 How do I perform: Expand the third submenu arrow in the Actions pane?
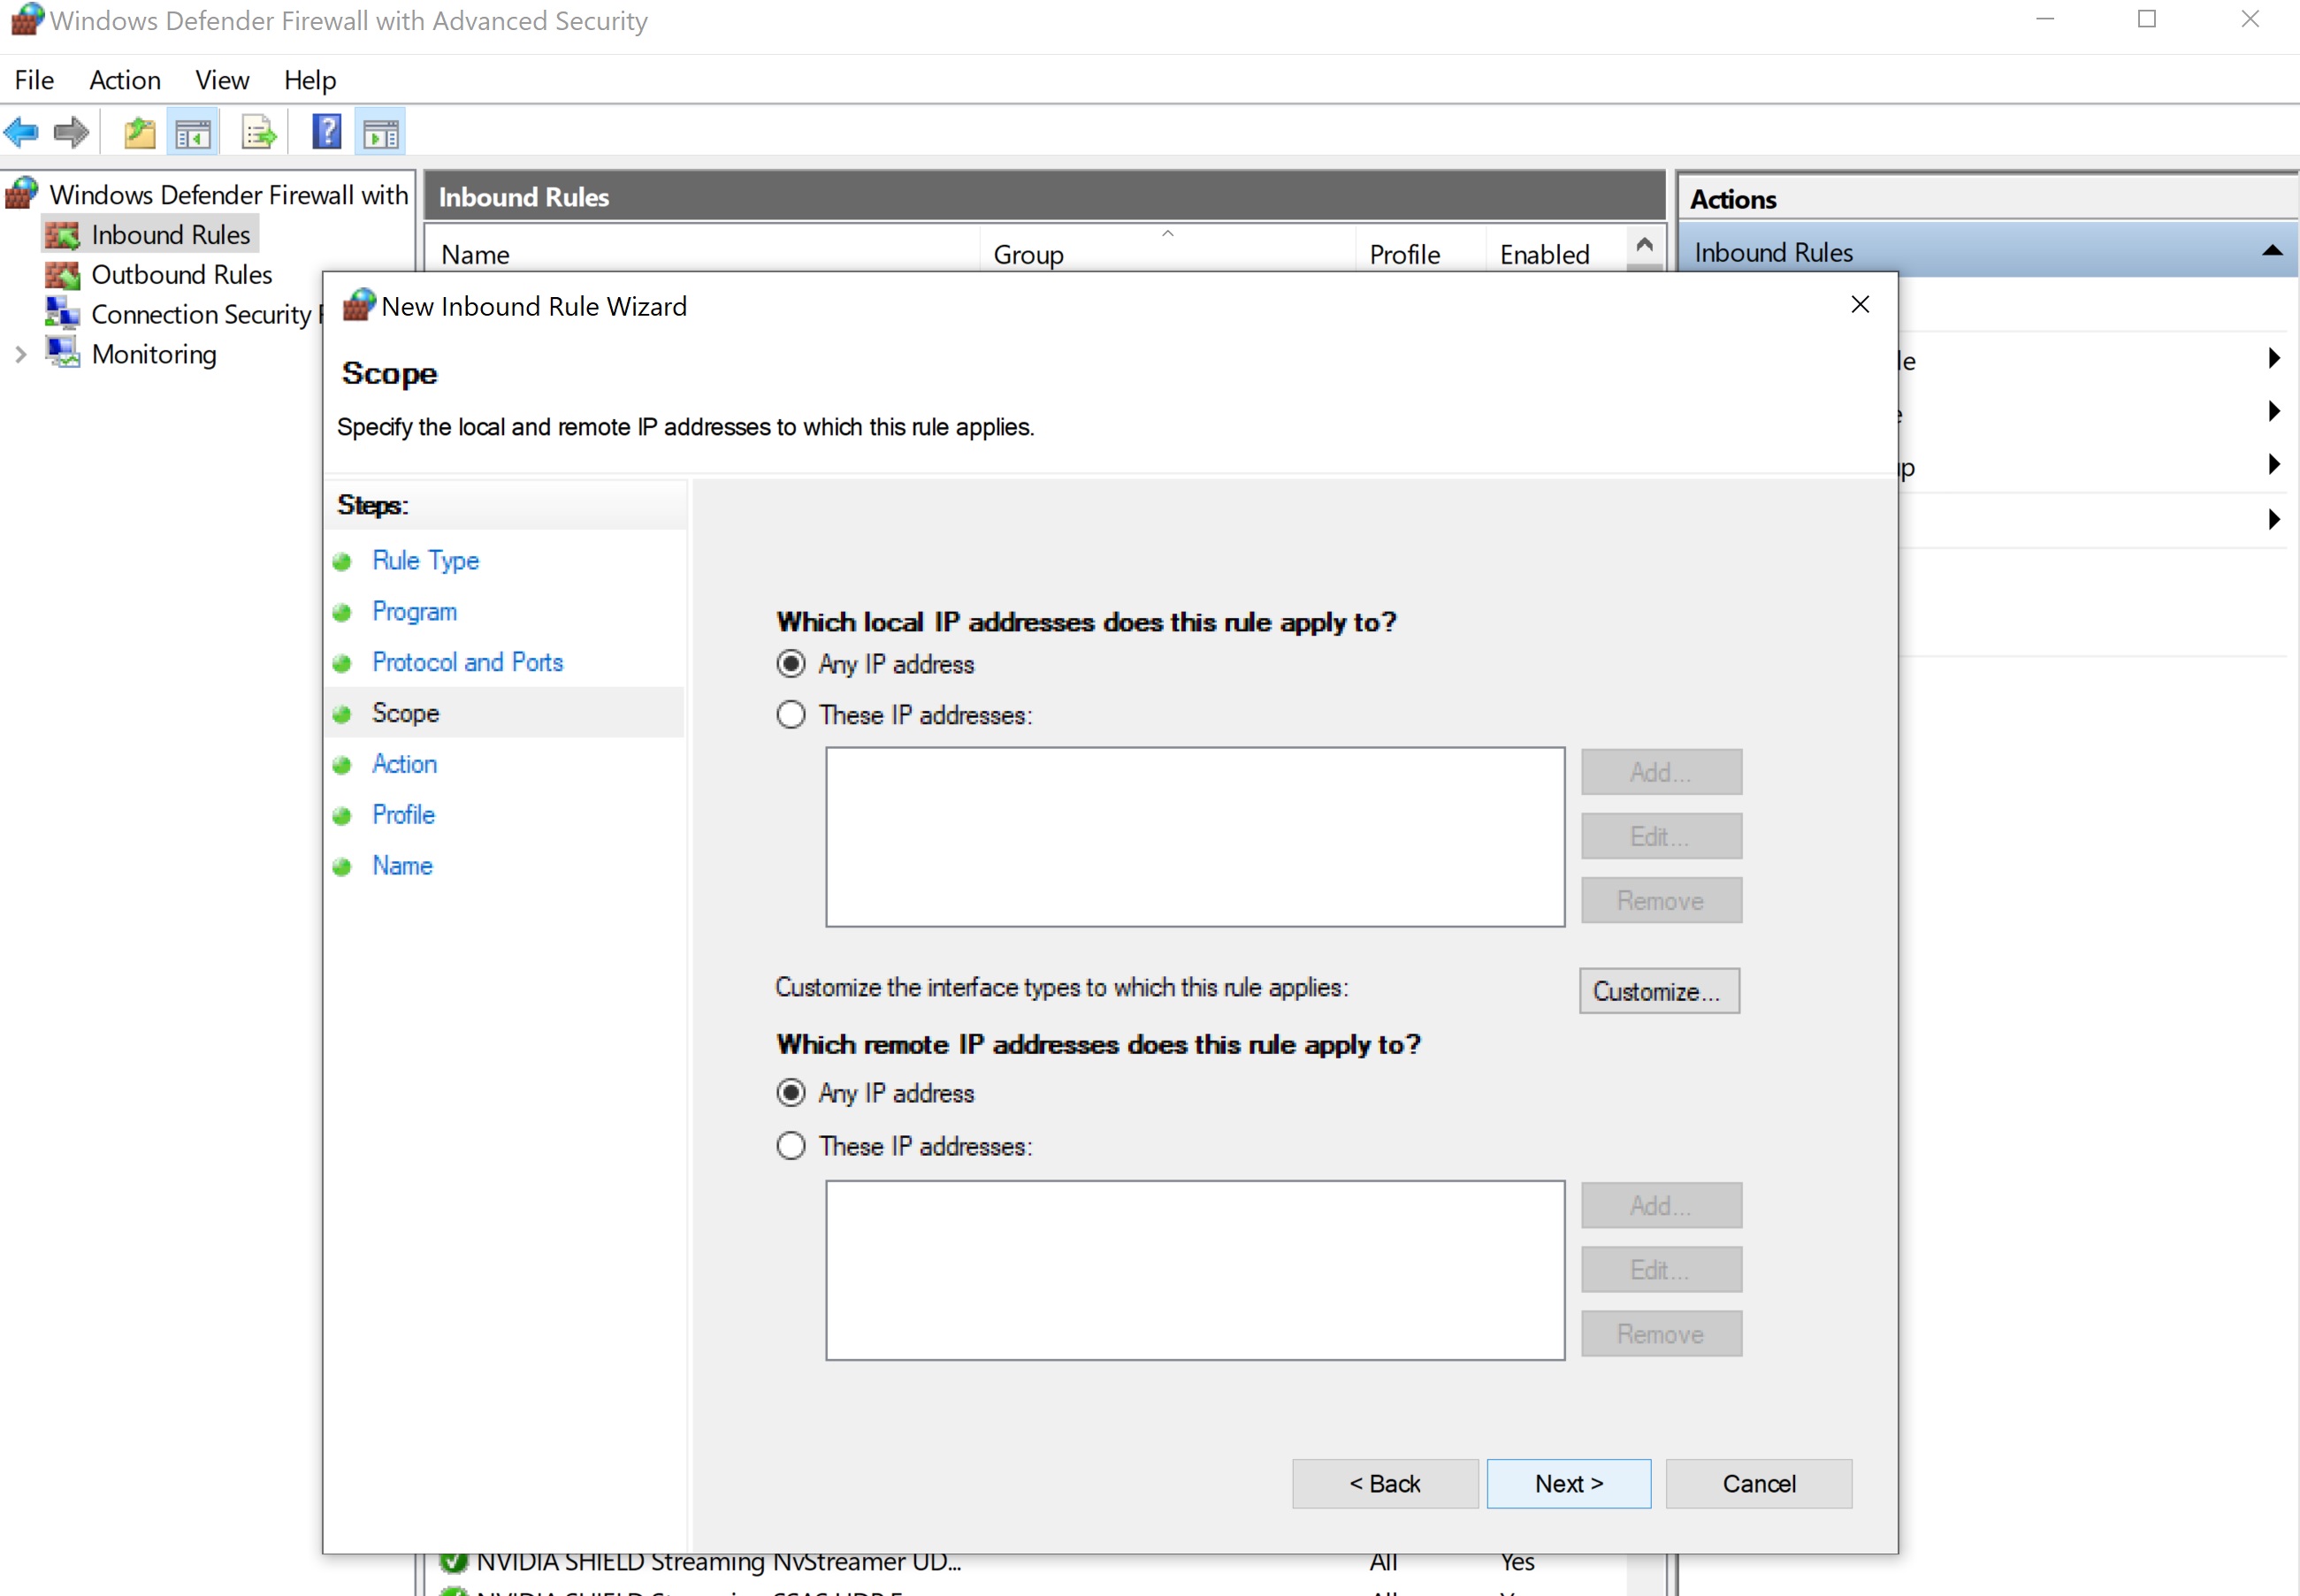(x=2274, y=464)
